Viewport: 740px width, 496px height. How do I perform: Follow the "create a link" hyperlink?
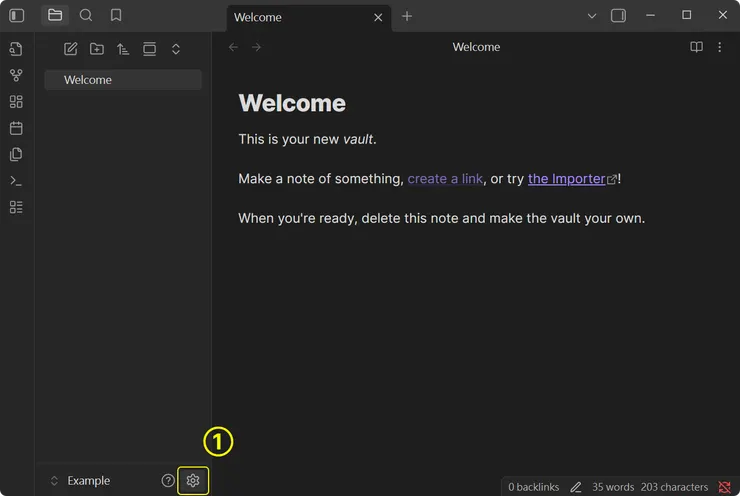445,179
